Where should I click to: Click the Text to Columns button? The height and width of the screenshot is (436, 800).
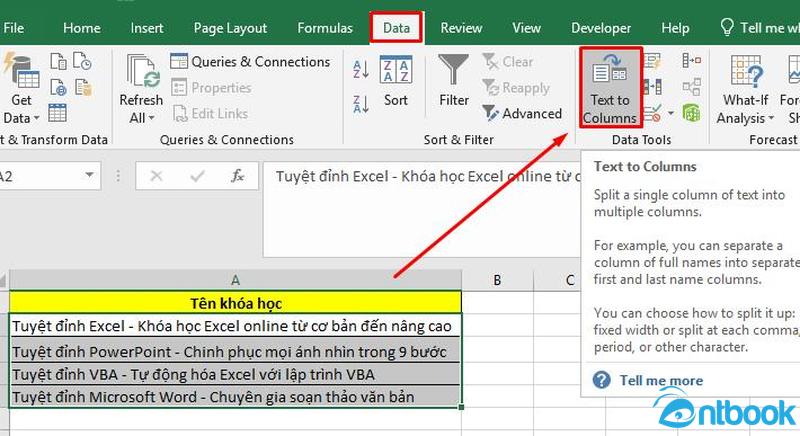(610, 88)
